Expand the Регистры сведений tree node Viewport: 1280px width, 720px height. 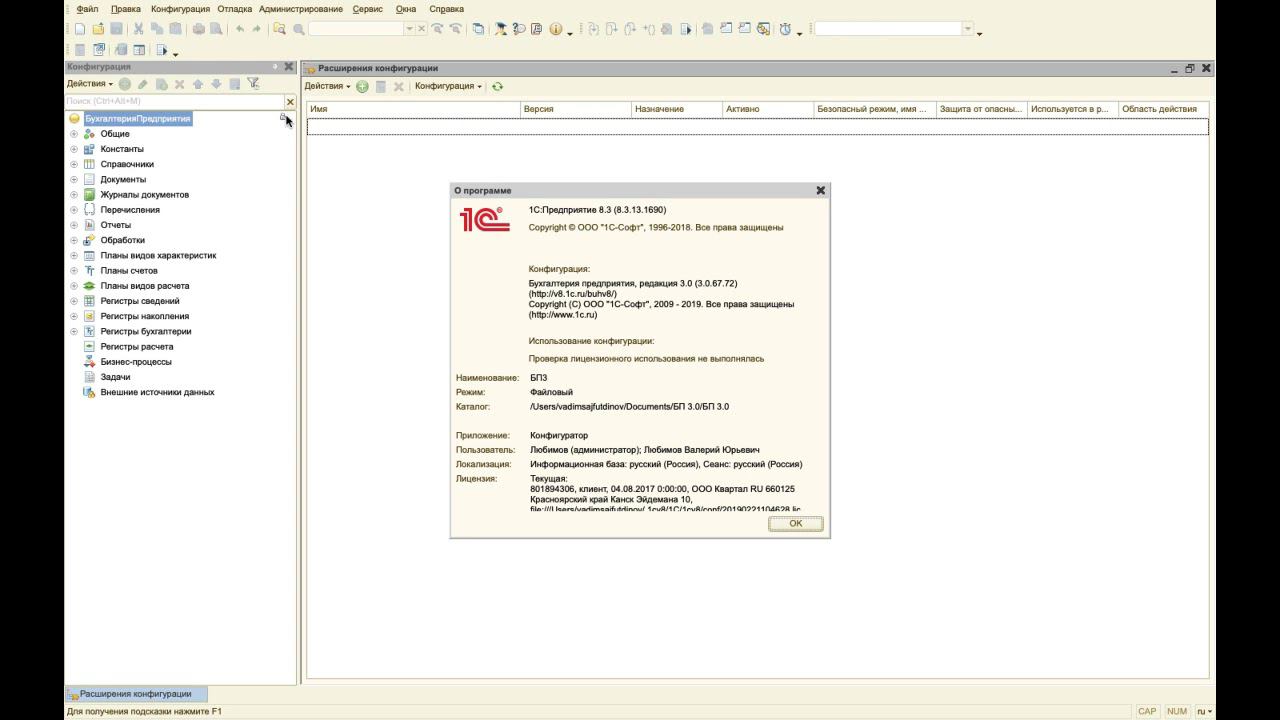click(73, 301)
